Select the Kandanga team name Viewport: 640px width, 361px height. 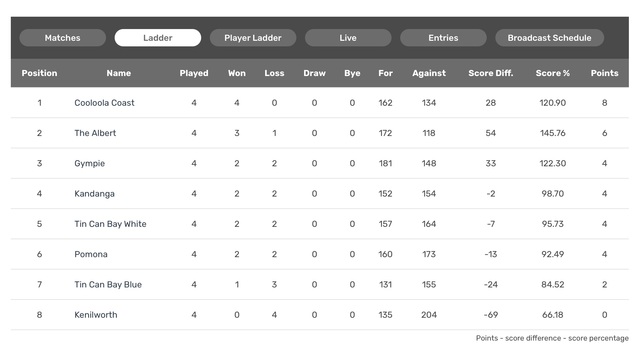coord(94,194)
